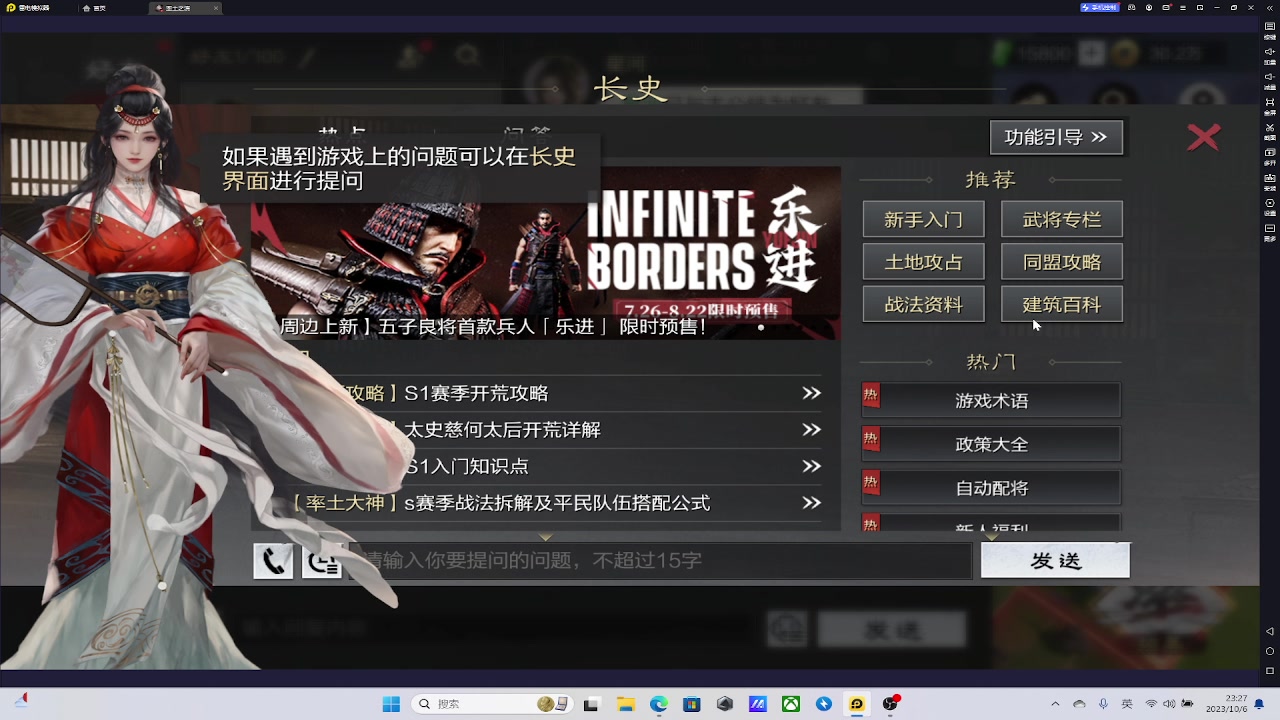Open the emulator hamburger menu icon
Image resolution: width=1280 pixels, height=720 pixels.
point(1184,7)
